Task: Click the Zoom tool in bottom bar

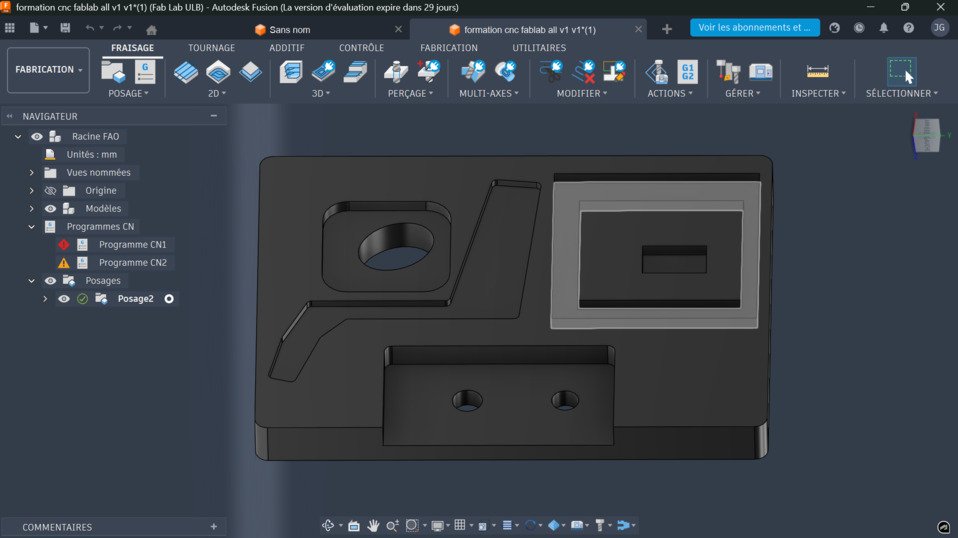Action: coord(392,525)
